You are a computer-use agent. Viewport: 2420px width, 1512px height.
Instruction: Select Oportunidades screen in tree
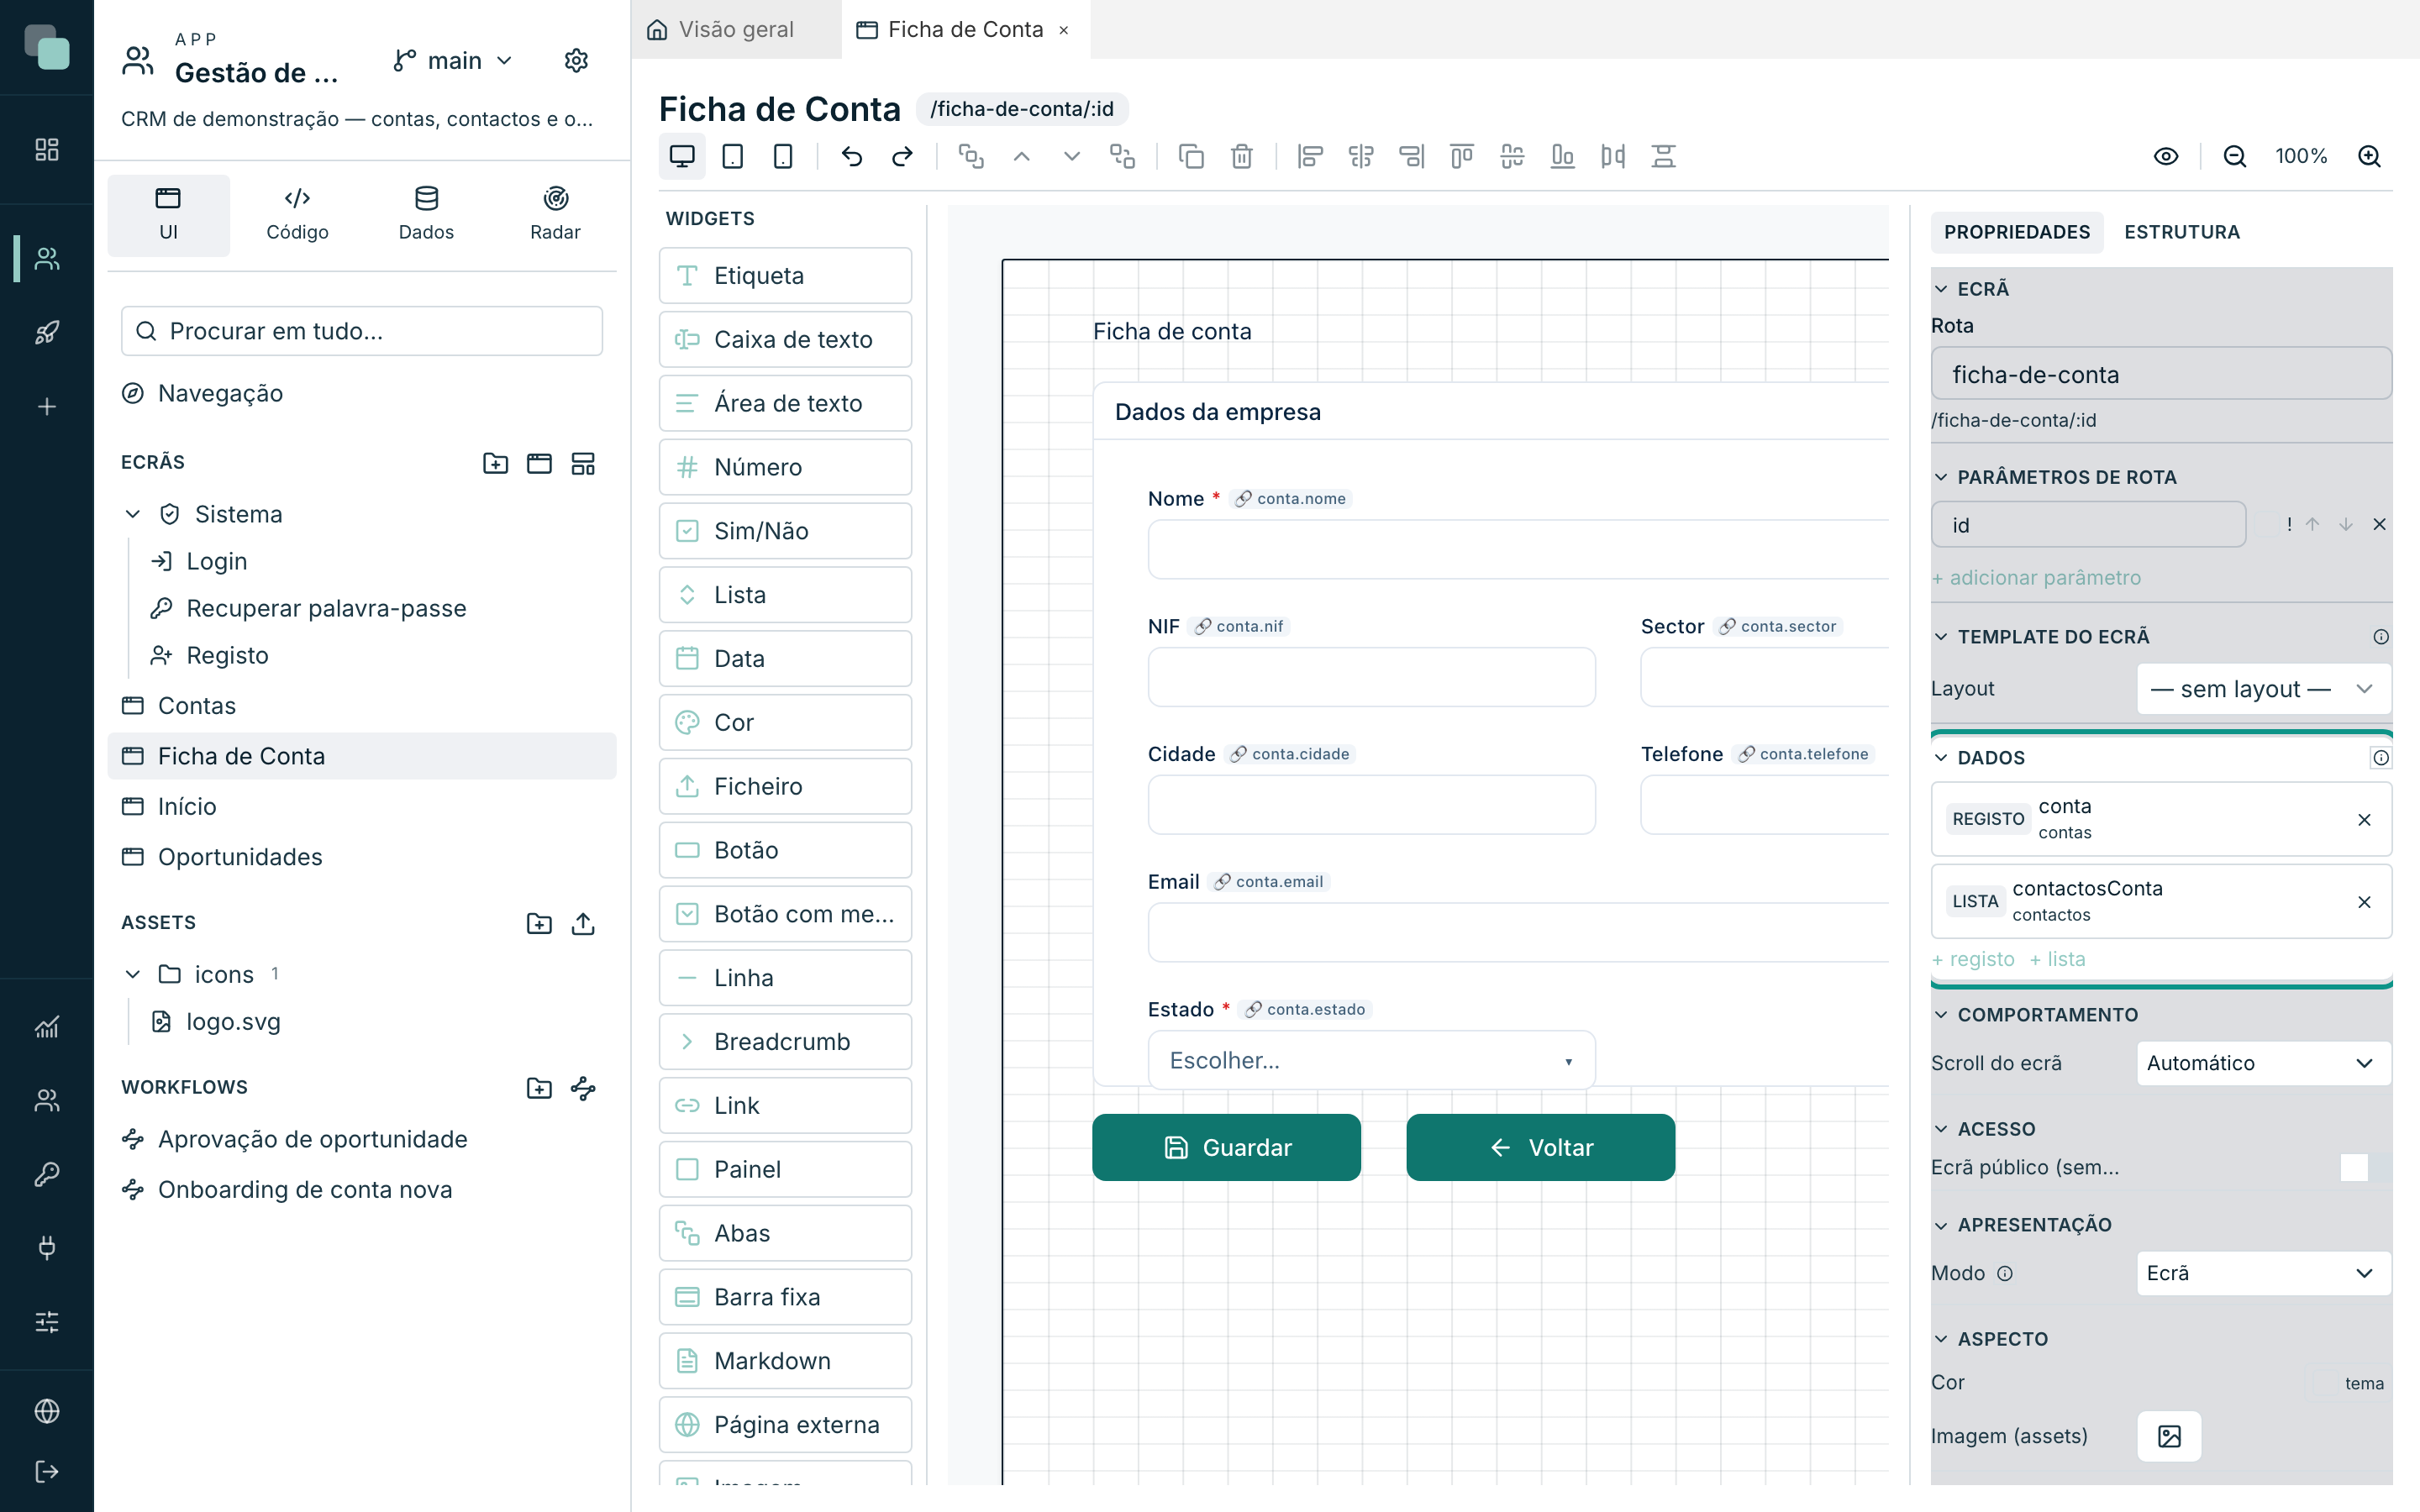pos(362,857)
